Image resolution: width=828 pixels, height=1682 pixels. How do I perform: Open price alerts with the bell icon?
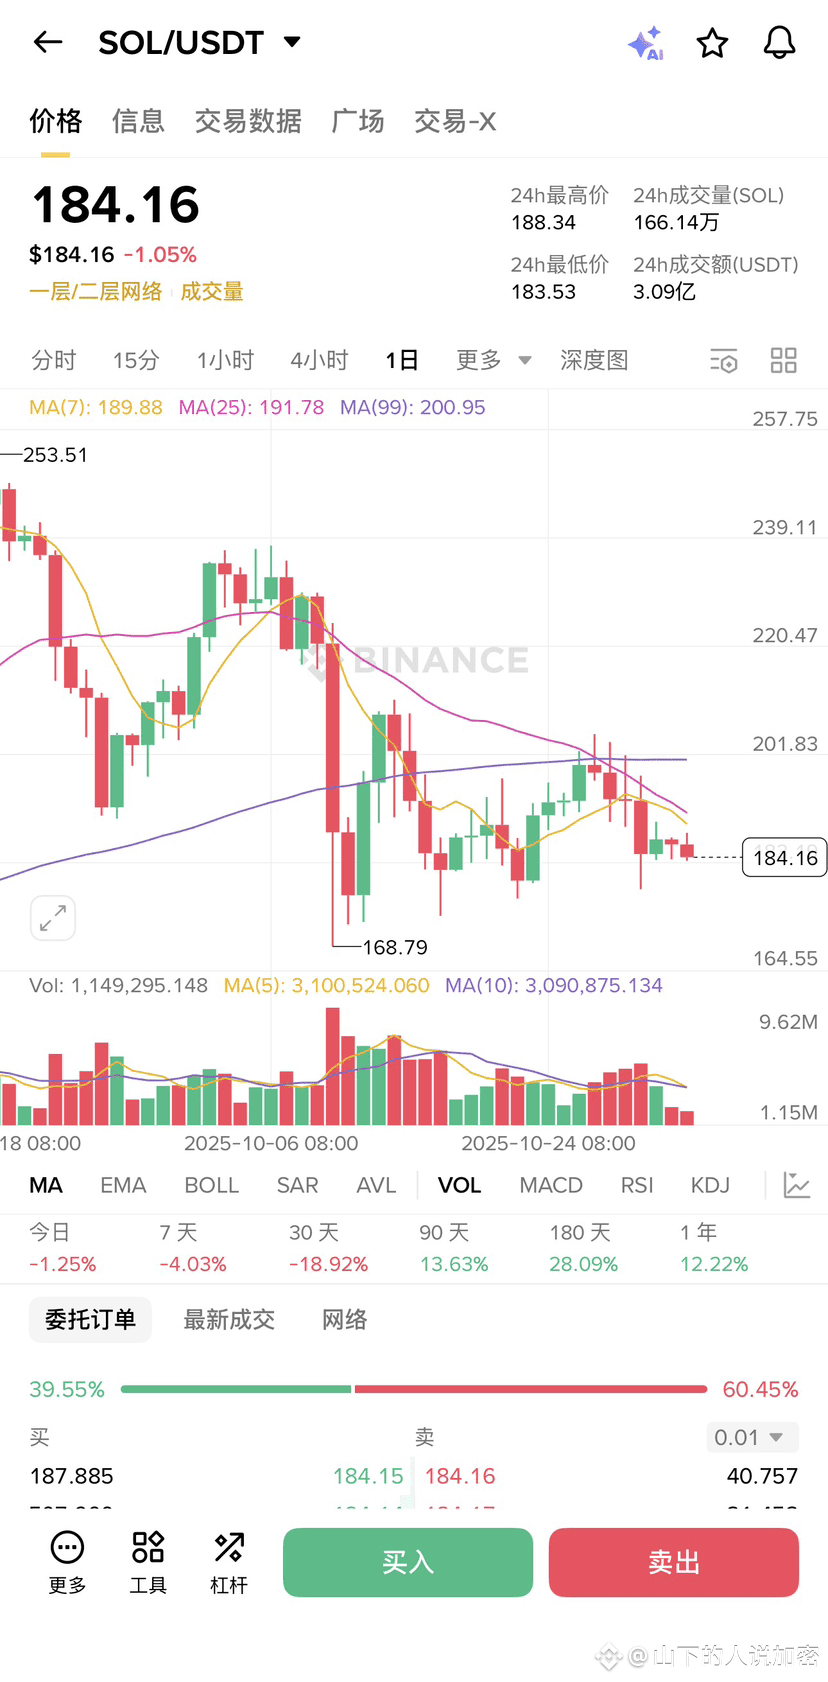tap(779, 43)
